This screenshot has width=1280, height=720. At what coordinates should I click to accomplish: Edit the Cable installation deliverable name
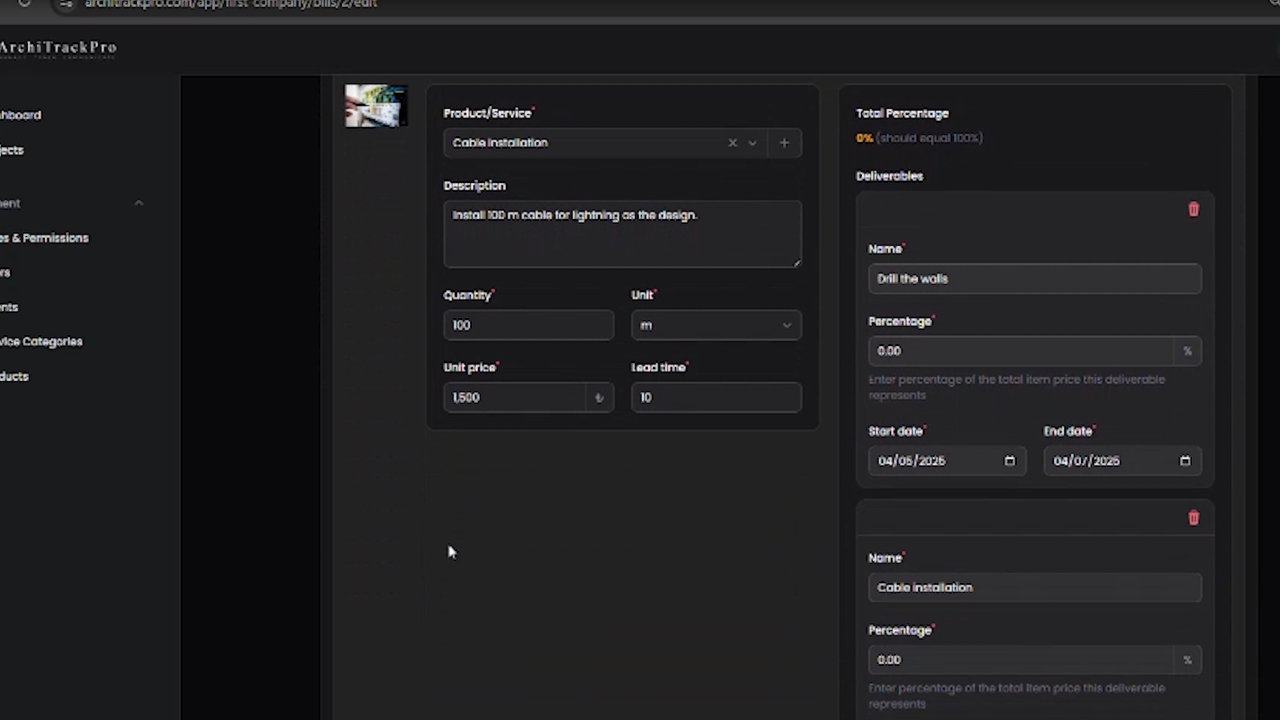pyautogui.click(x=1035, y=588)
